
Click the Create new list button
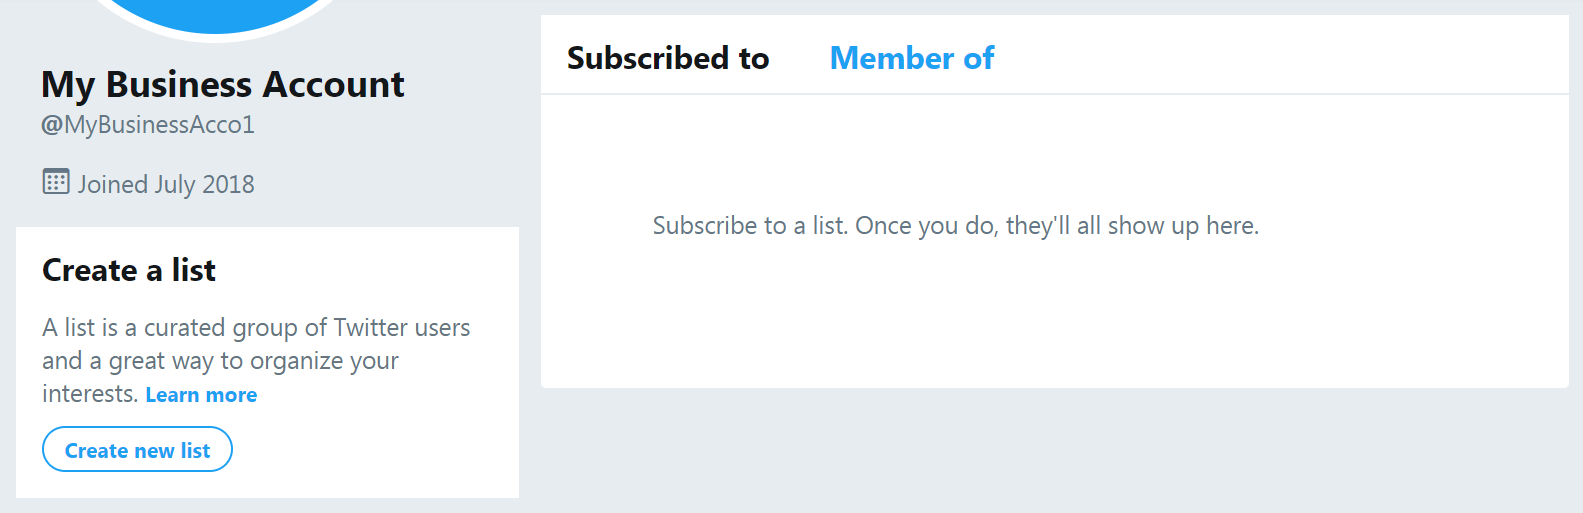(137, 450)
